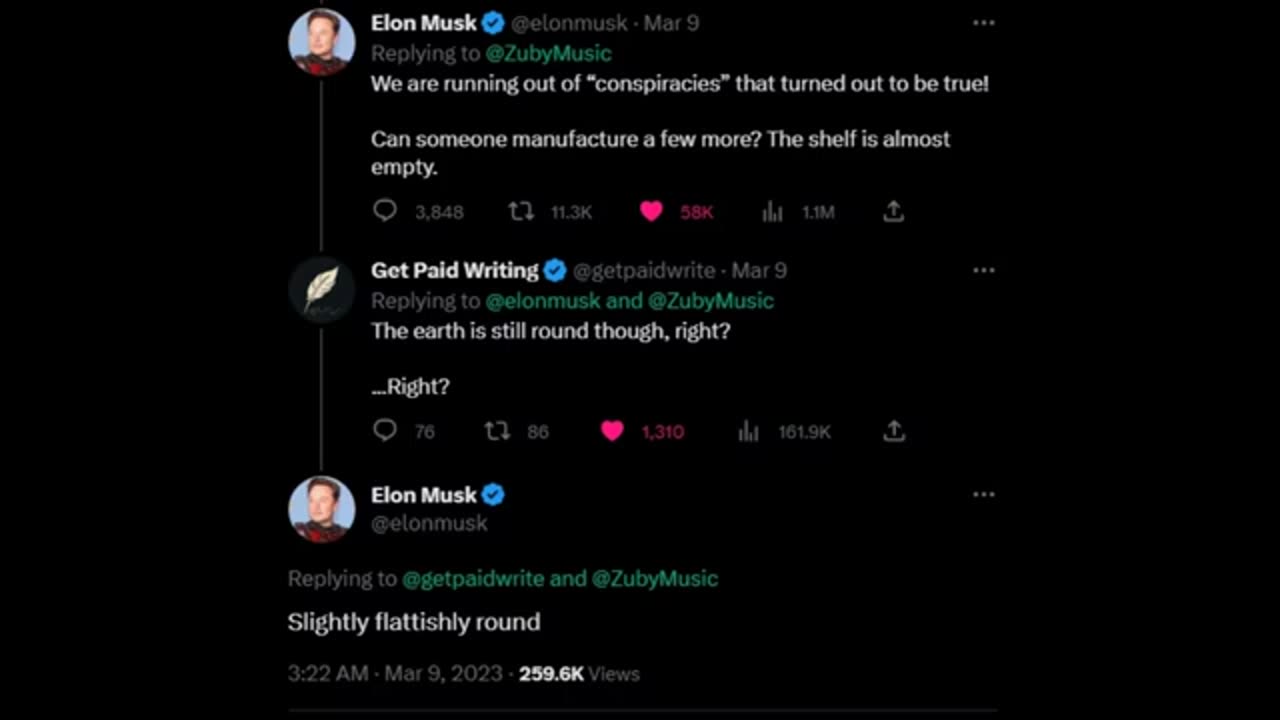
Task: Retweet the earth is round tweet
Action: [497, 431]
